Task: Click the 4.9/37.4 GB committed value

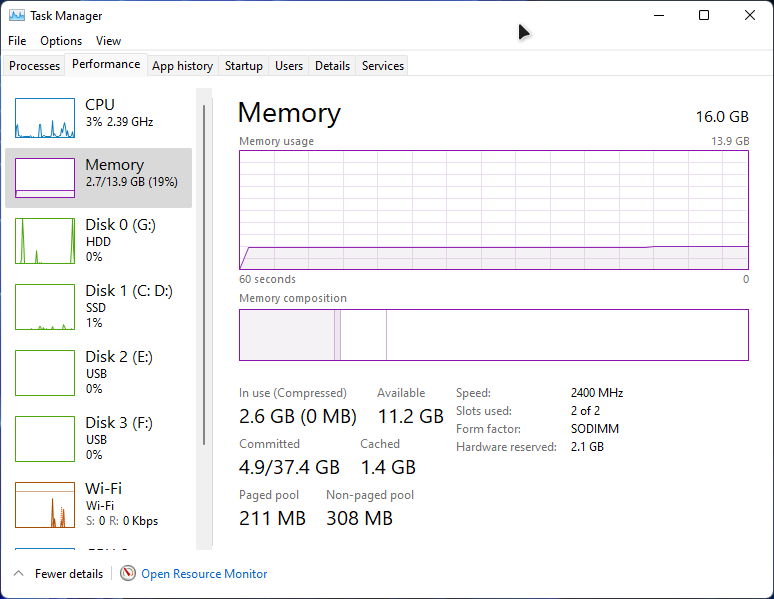Action: point(289,467)
